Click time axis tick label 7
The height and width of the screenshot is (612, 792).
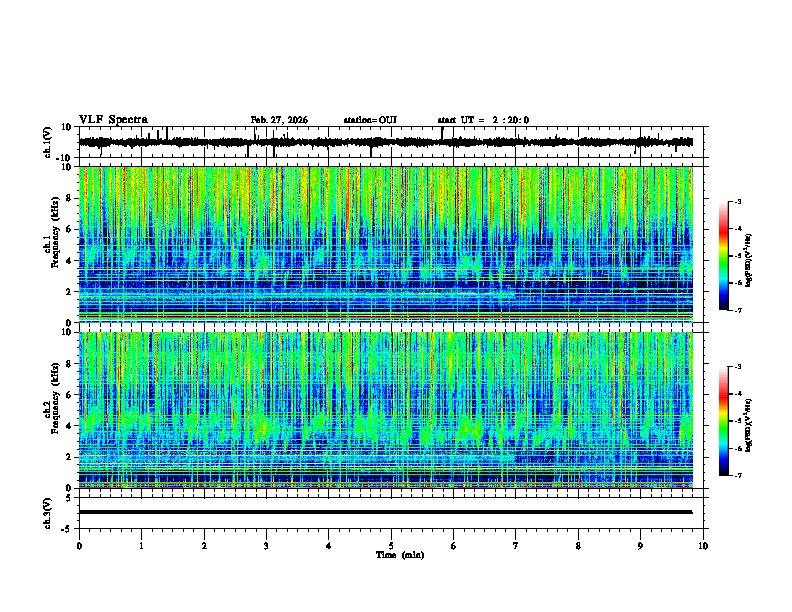(x=516, y=546)
